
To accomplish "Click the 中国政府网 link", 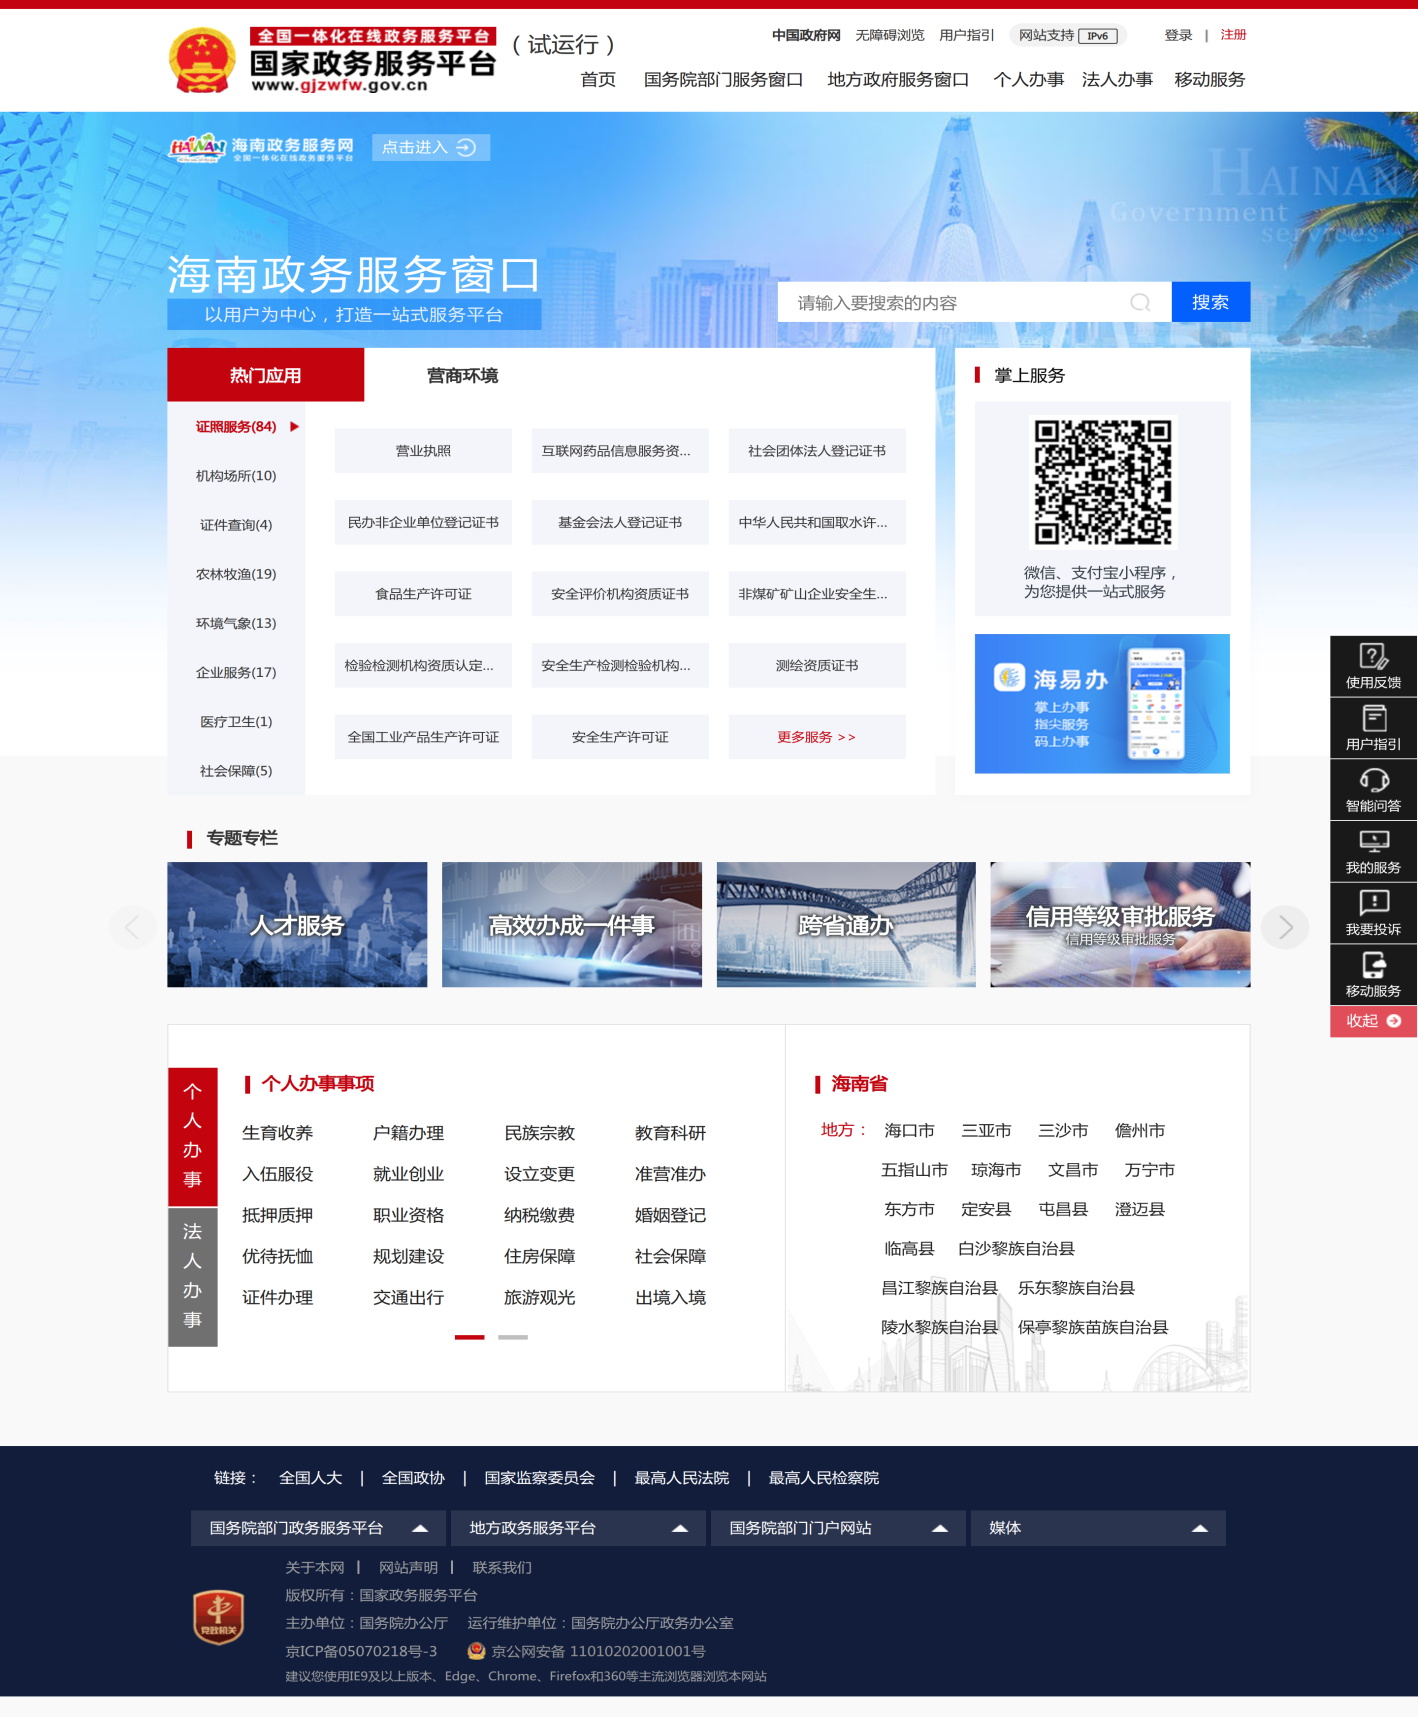I will pyautogui.click(x=806, y=35).
